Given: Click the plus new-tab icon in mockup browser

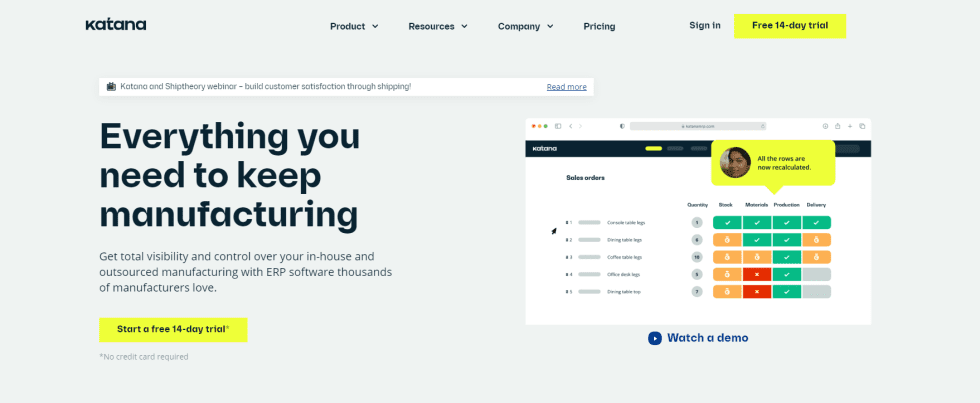Looking at the screenshot, I should point(850,126).
